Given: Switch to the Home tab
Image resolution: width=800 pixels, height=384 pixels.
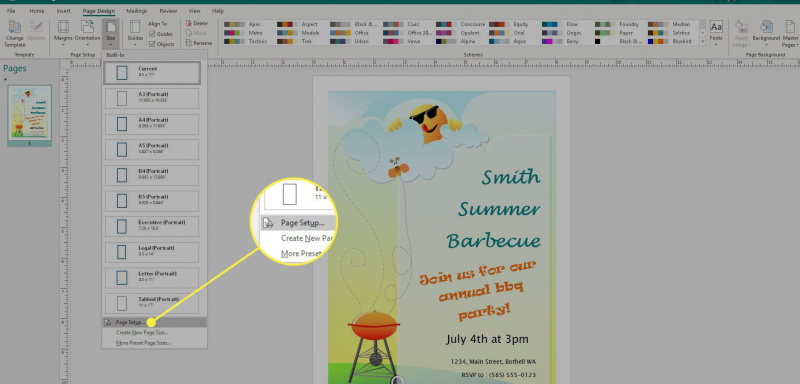Looking at the screenshot, I should click(37, 11).
